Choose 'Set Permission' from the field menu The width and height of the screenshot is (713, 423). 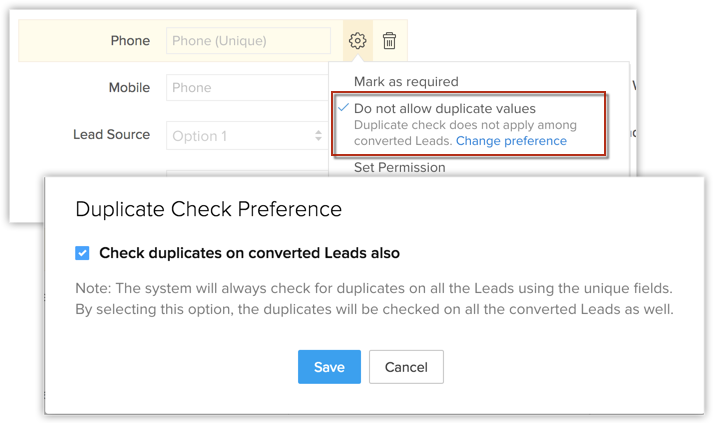point(400,167)
